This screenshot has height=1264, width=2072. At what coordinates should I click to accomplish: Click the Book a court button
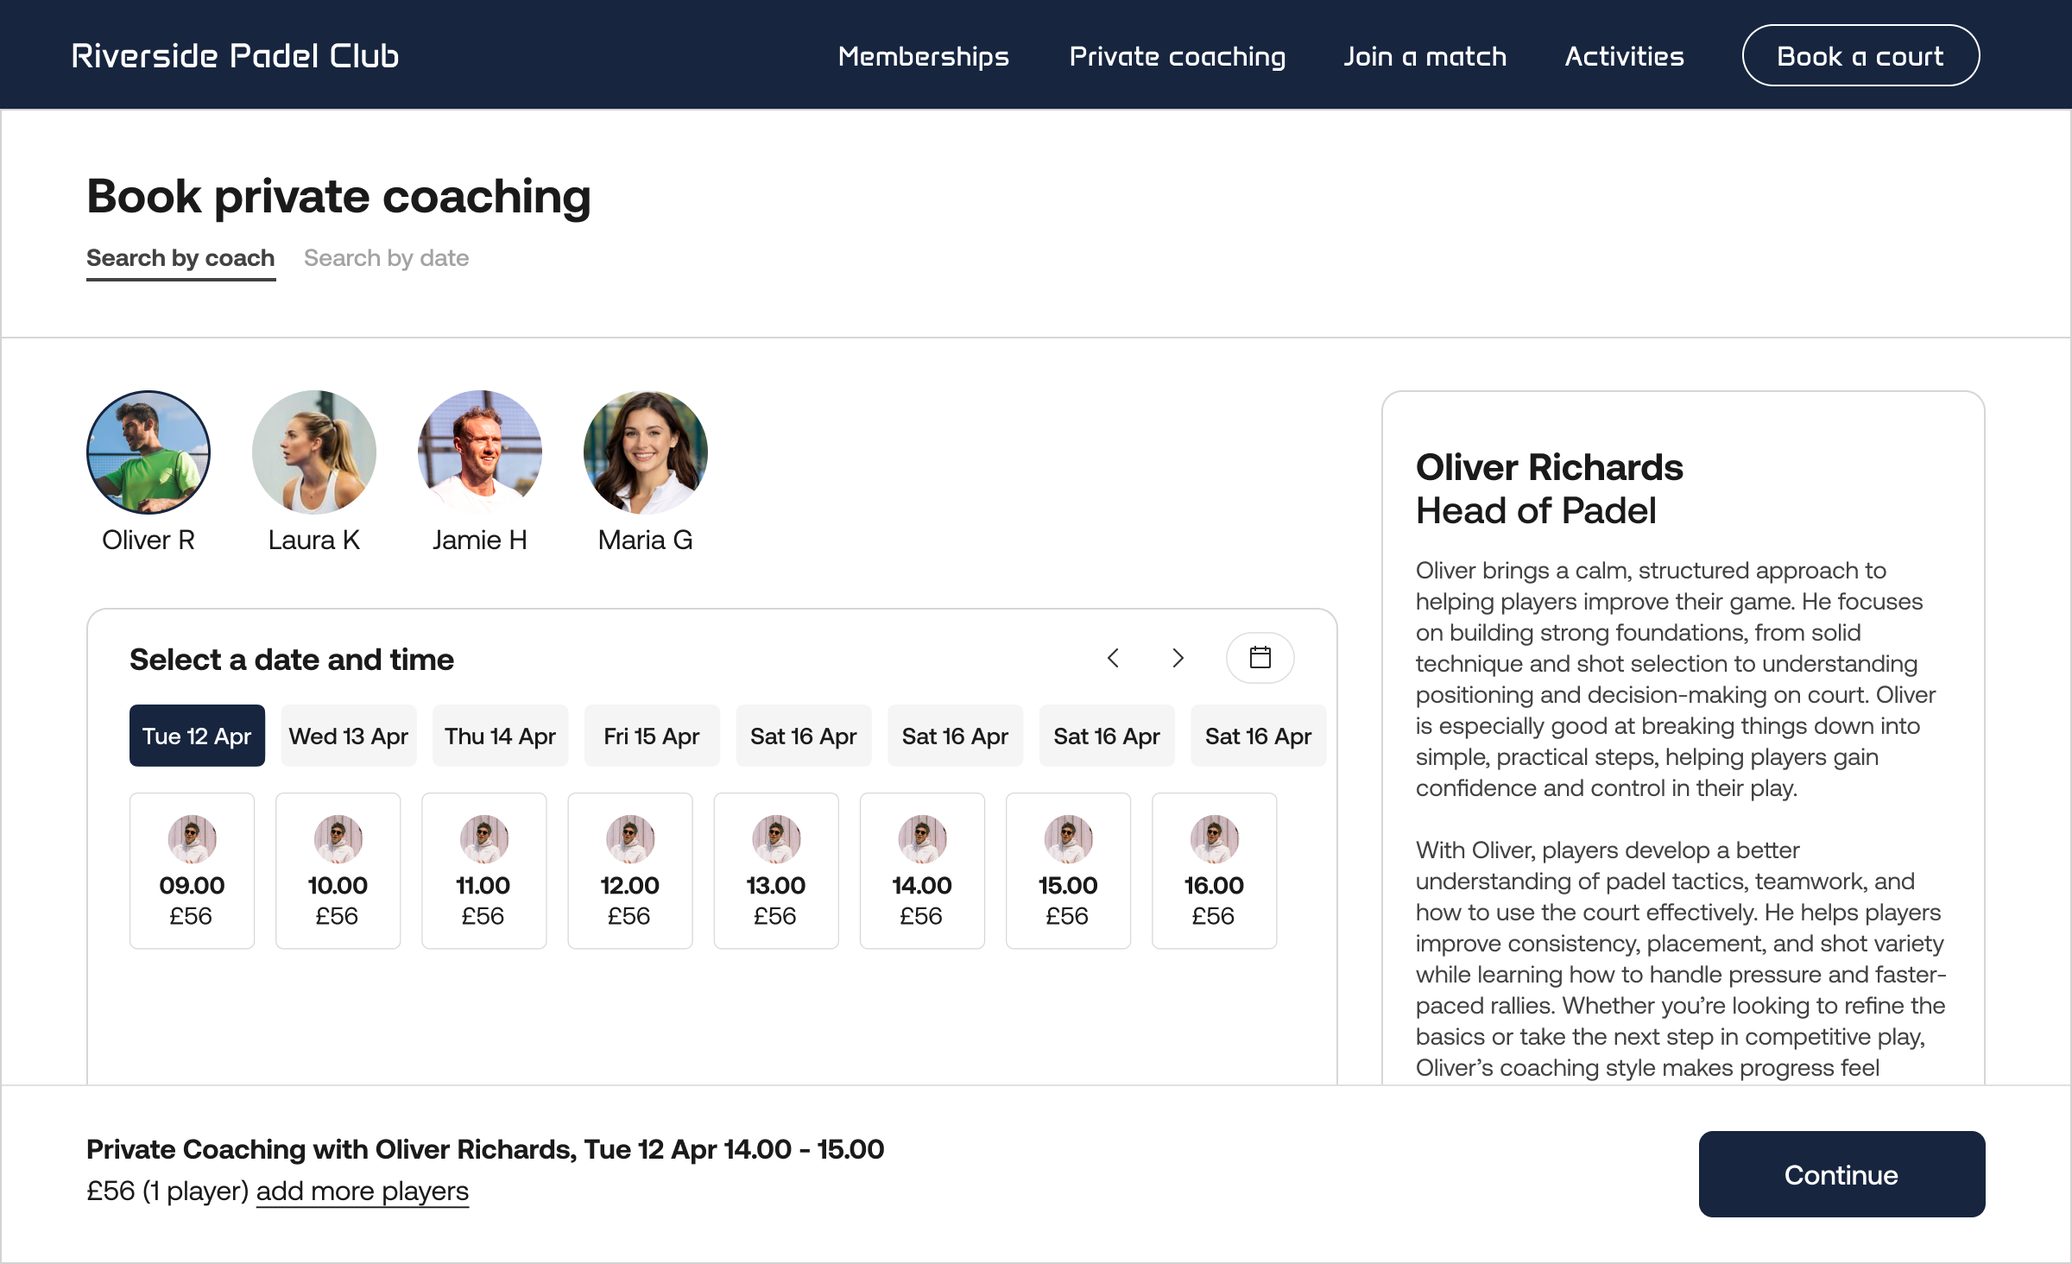coord(1860,56)
